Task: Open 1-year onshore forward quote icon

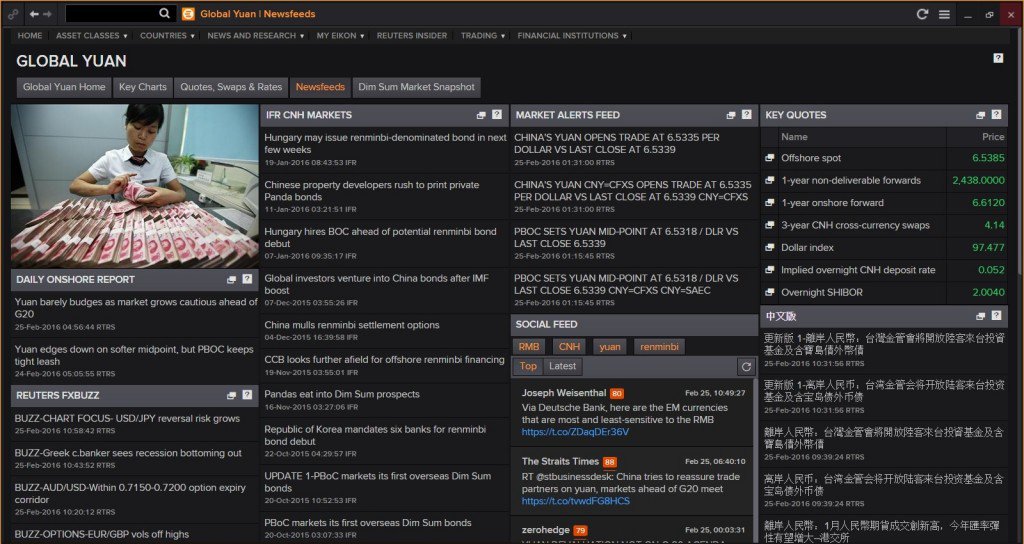Action: 770,203
